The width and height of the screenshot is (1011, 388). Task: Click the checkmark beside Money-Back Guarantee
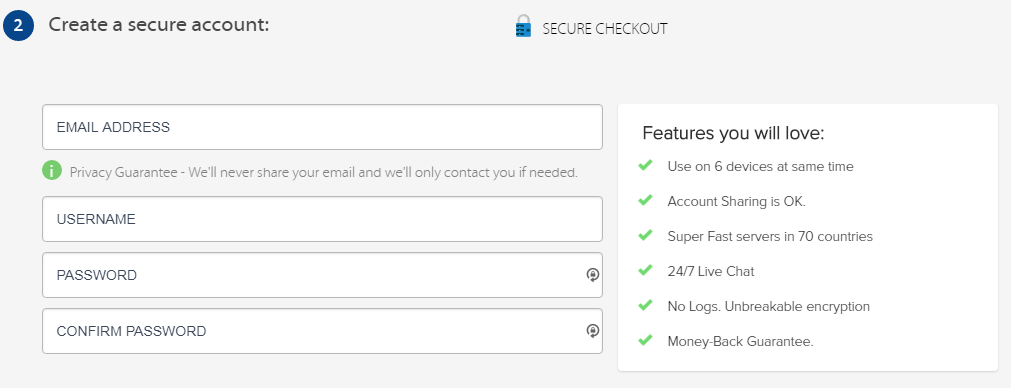(x=645, y=340)
